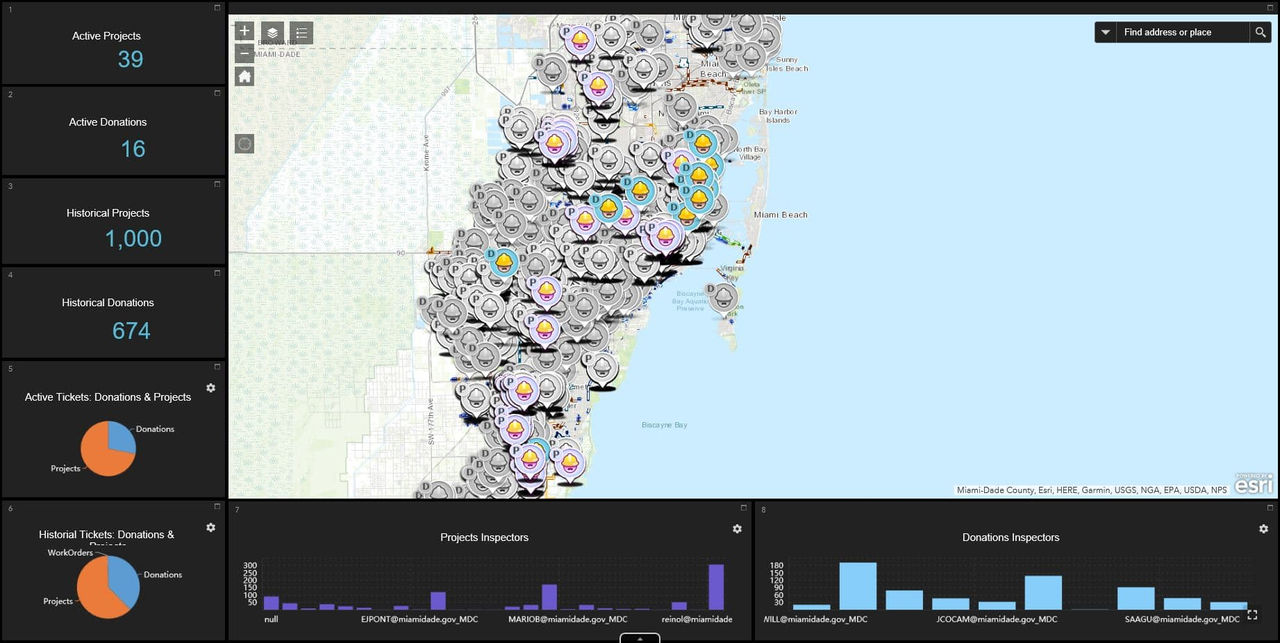Expand the Historical Donations widget

(216, 274)
